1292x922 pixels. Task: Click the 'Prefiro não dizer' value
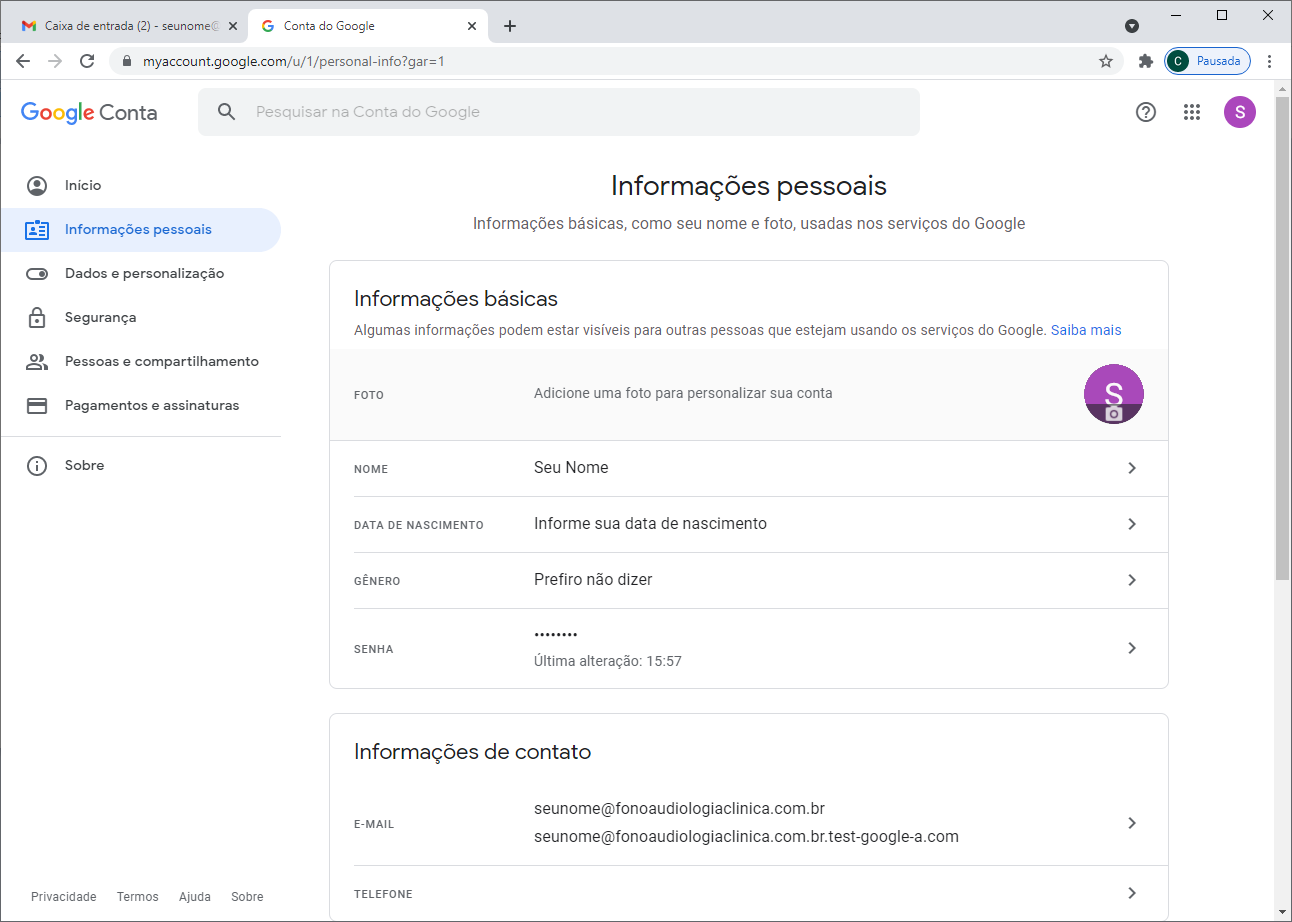593,579
